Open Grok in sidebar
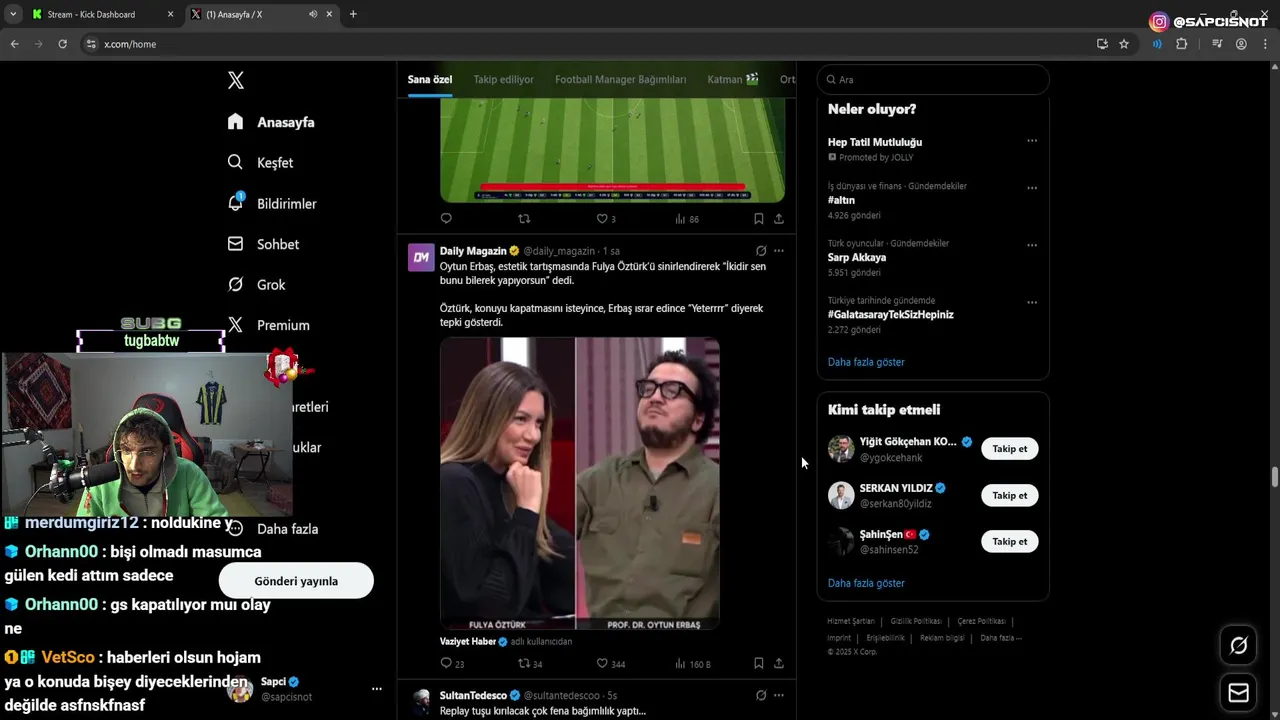 pyautogui.click(x=257, y=284)
